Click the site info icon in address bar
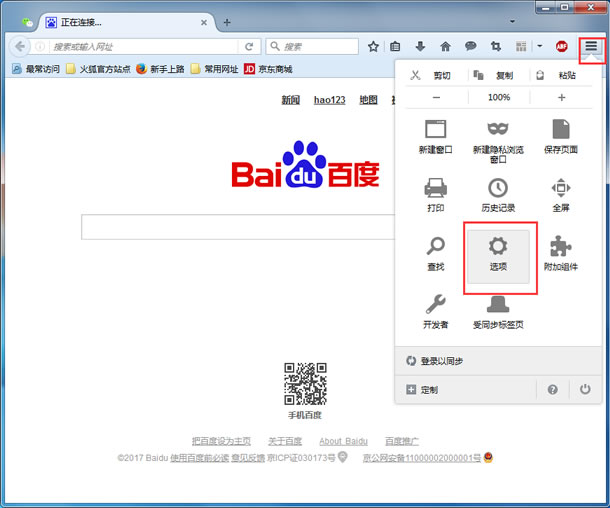 [x=40, y=47]
